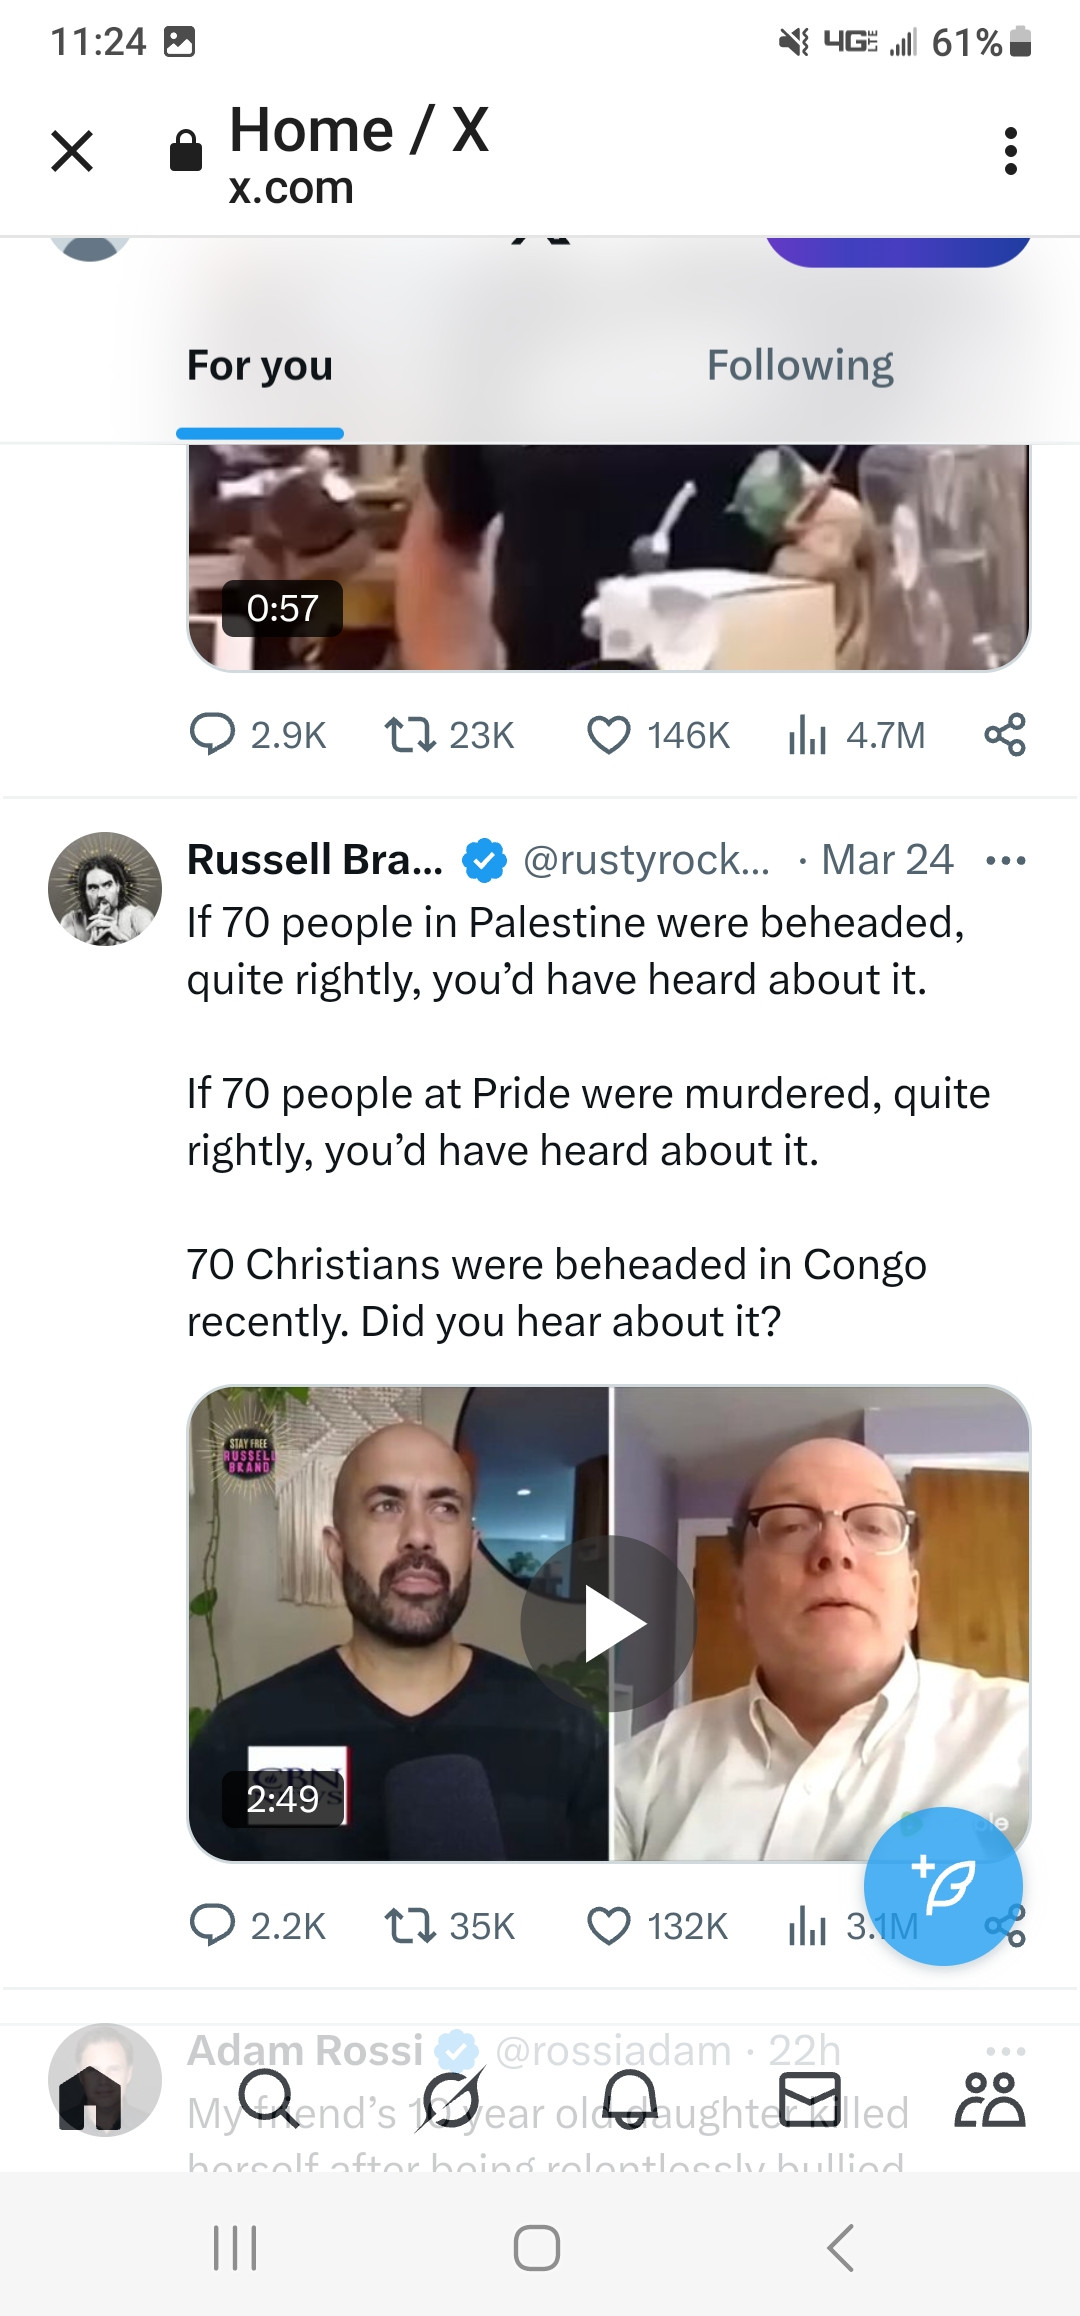Viewport: 1080px width, 2316px height.
Task: Share the top video post
Action: [1005, 735]
